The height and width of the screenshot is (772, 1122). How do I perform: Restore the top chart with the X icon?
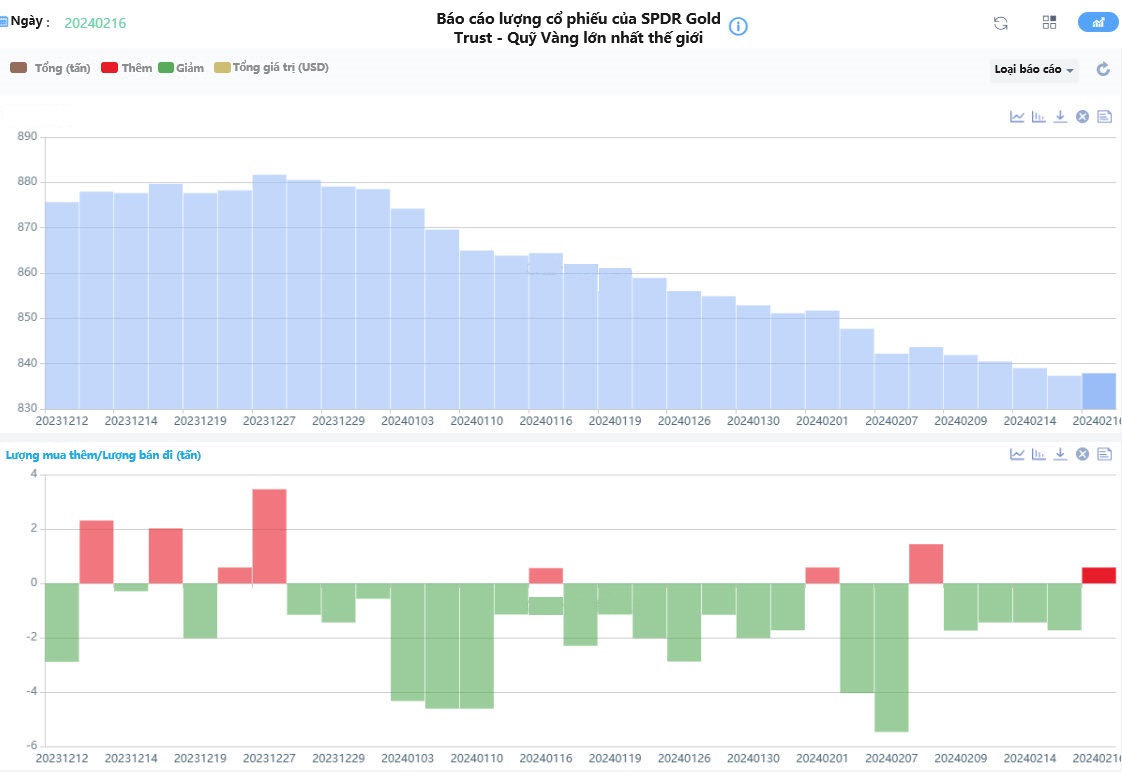1083,117
